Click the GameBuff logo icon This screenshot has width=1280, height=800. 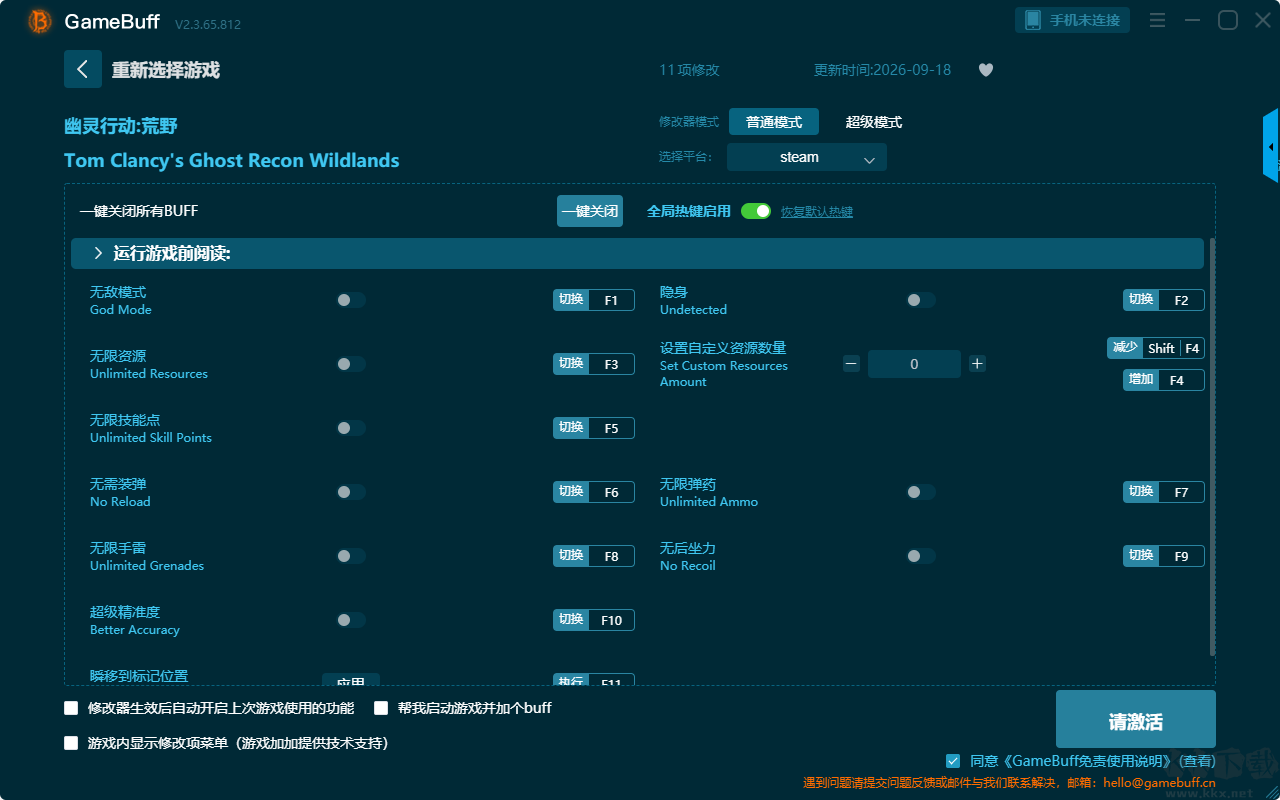tap(40, 21)
